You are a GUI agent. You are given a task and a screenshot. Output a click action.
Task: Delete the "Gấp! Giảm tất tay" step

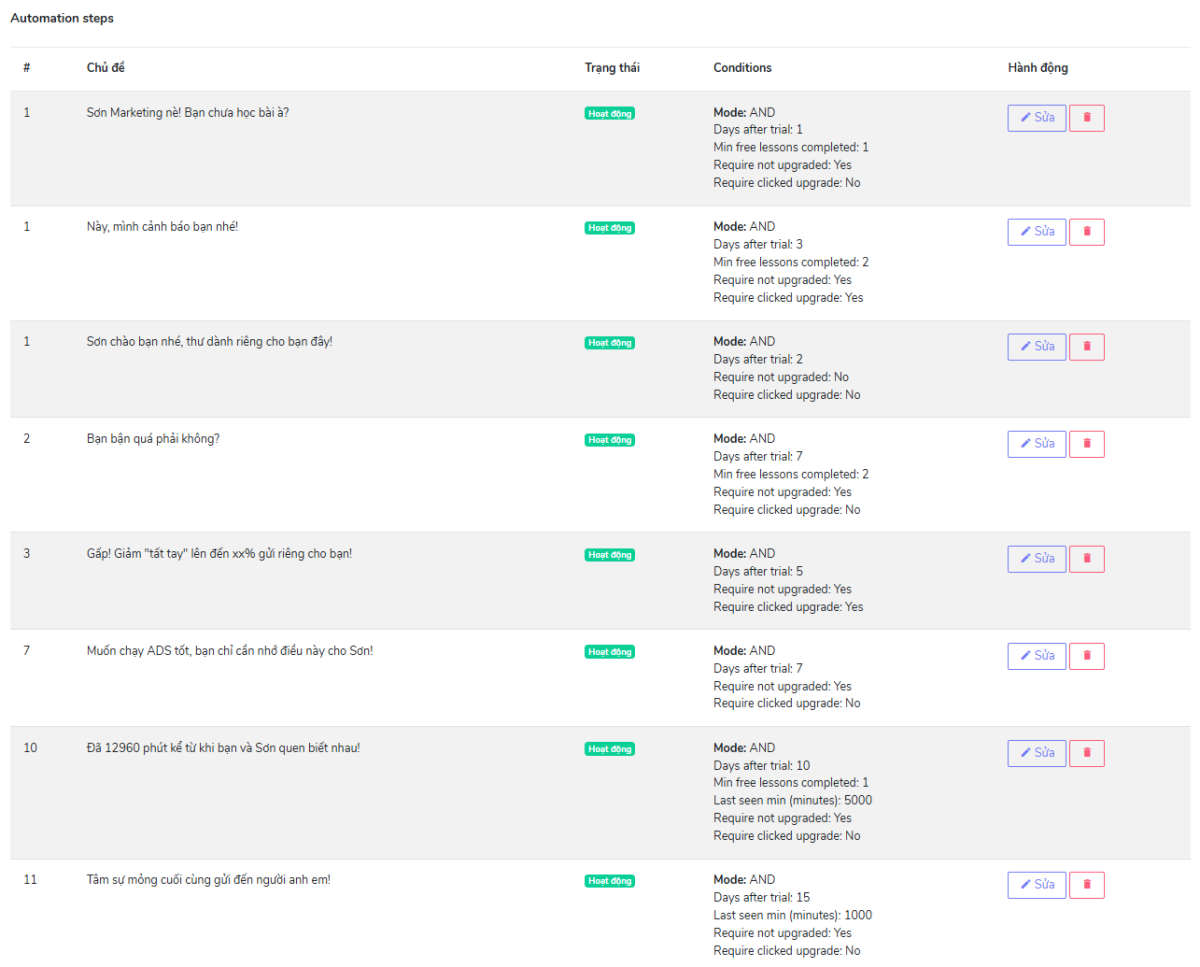click(x=1087, y=559)
